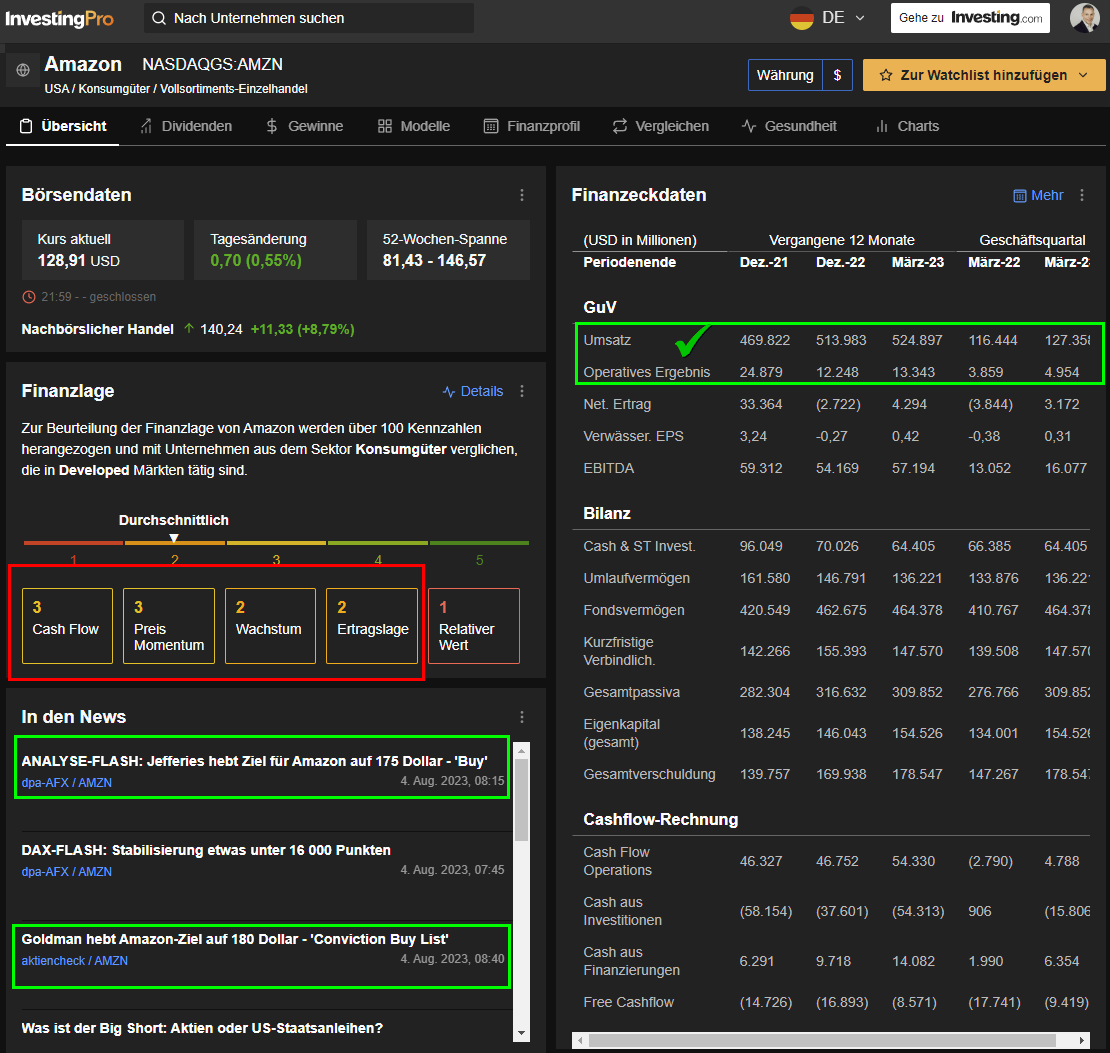Select the Relativer Wert score card
This screenshot has width=1110, height=1053.
click(474, 626)
